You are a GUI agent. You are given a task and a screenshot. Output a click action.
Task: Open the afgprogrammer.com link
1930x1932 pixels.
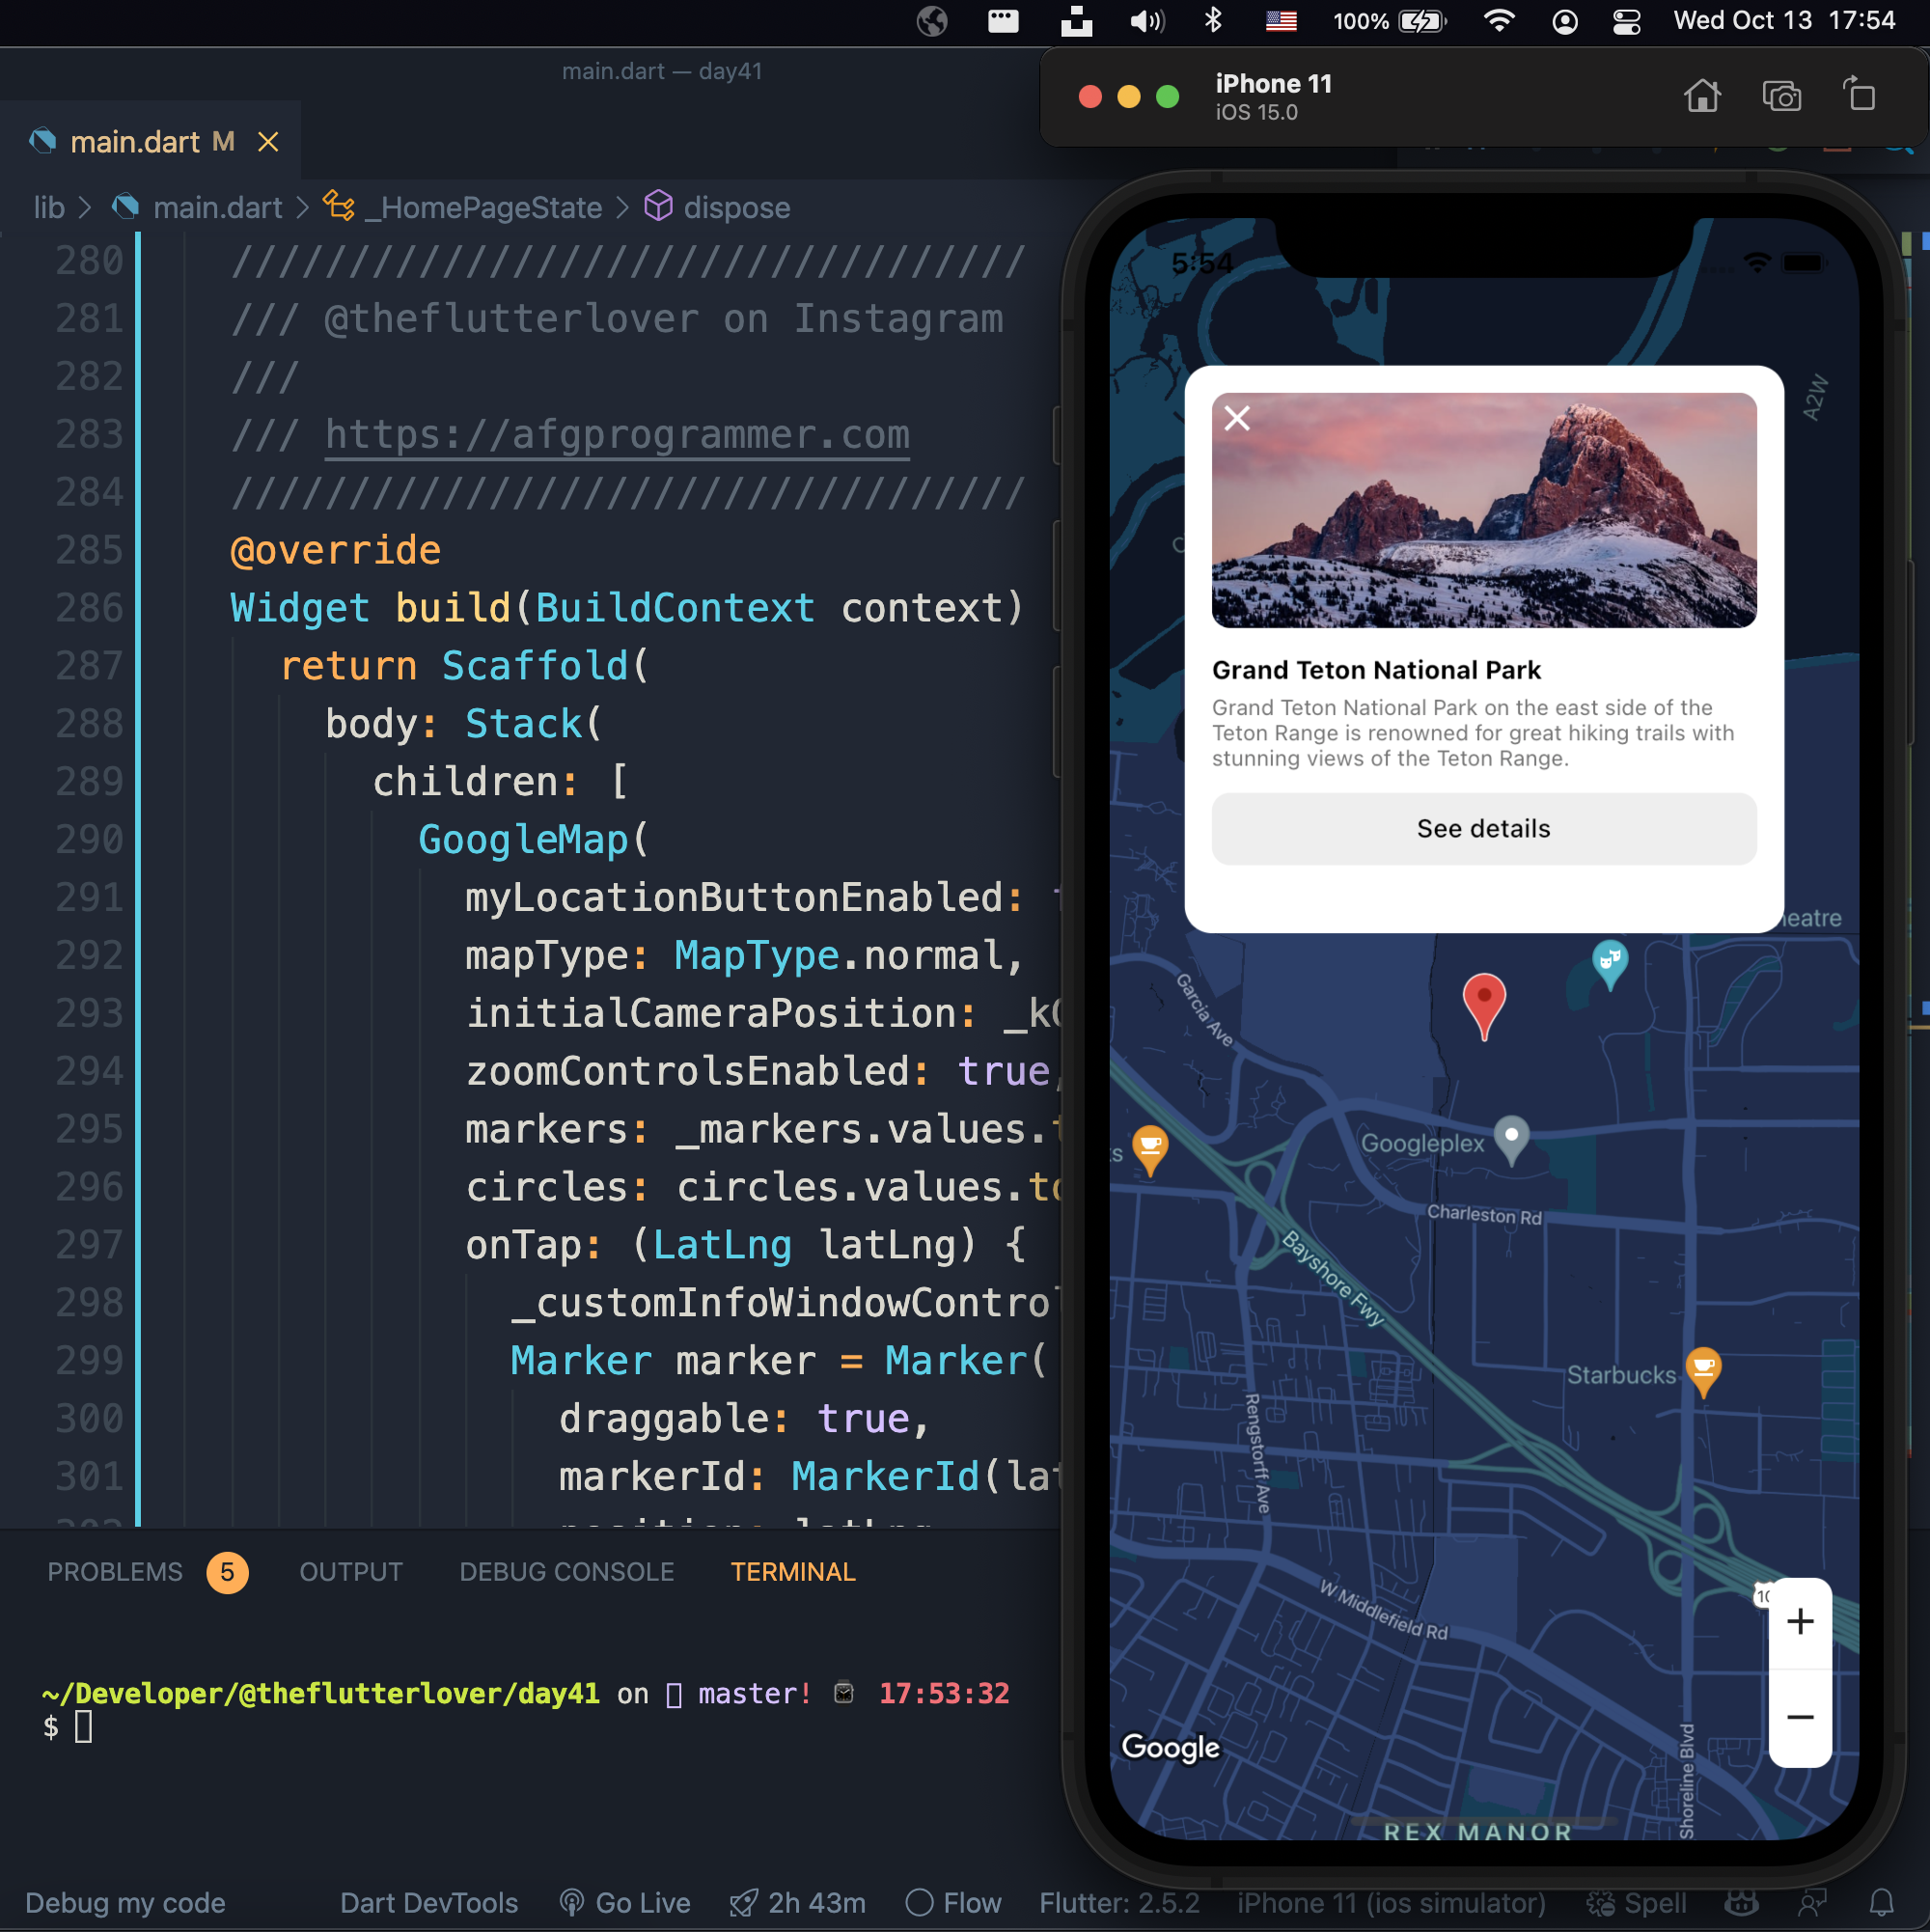pyautogui.click(x=617, y=435)
